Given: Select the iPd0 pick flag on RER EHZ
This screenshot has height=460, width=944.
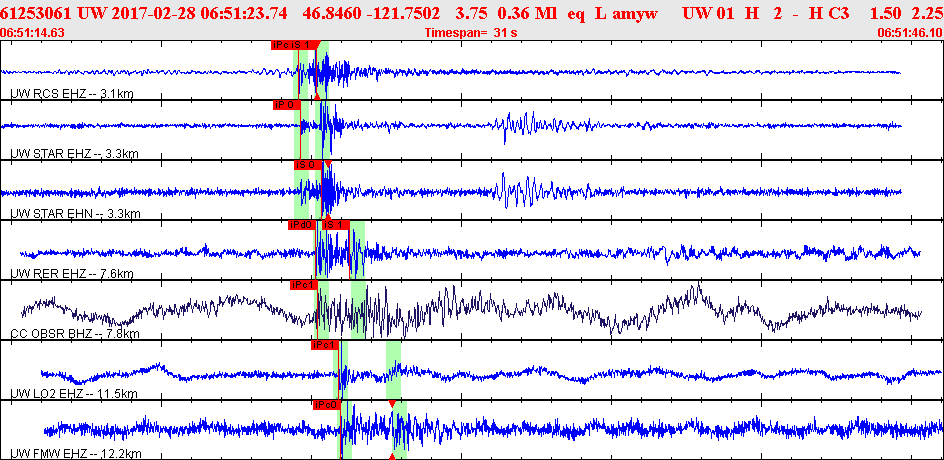Looking at the screenshot, I should pos(301,225).
